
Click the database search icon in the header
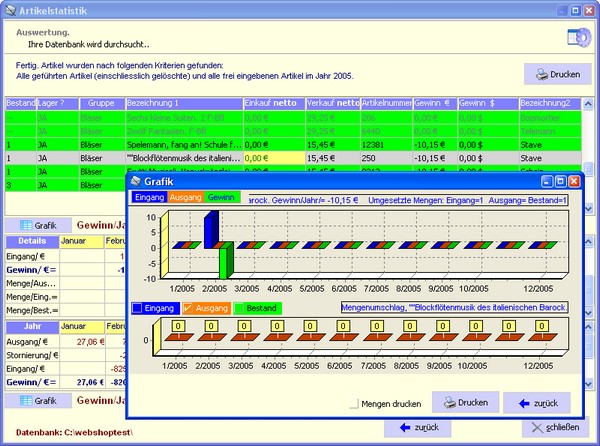pos(577,37)
